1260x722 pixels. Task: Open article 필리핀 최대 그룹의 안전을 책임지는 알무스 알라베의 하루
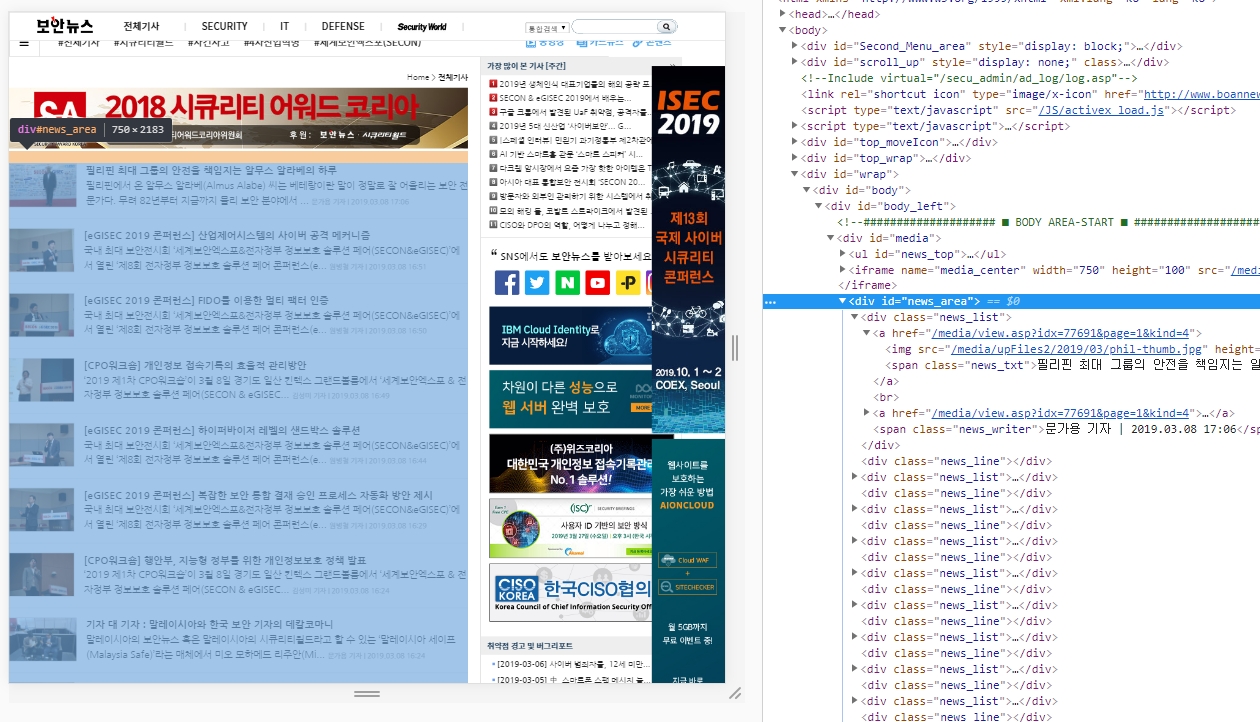[x=210, y=170]
